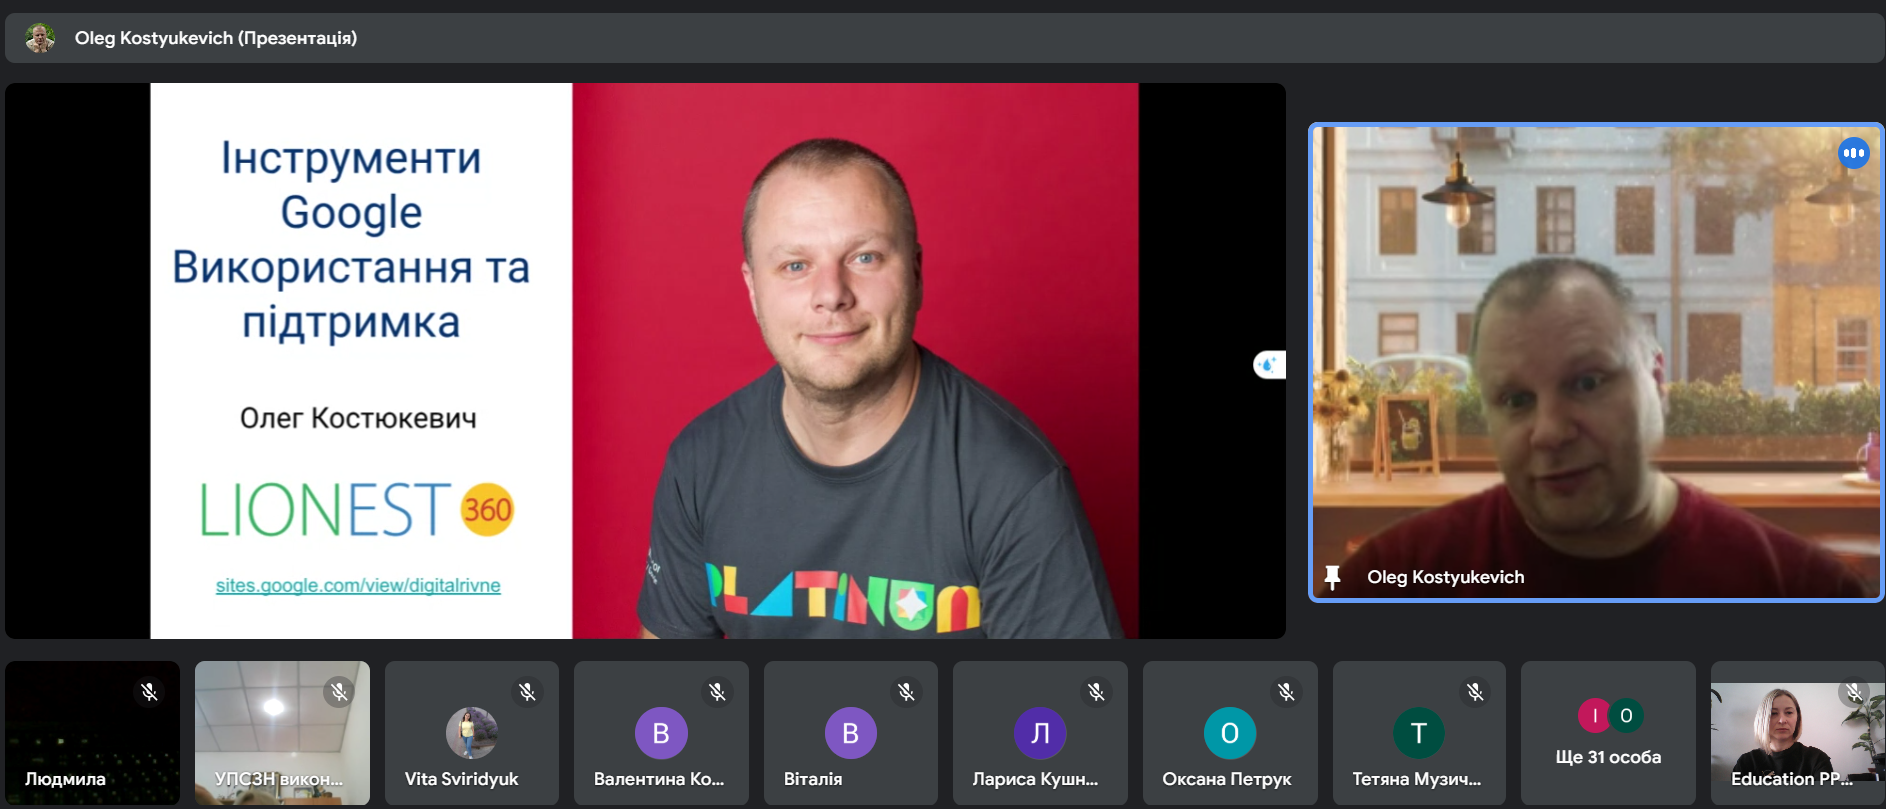Select the Oleg Kostyukevich presentation header bar

(943, 38)
